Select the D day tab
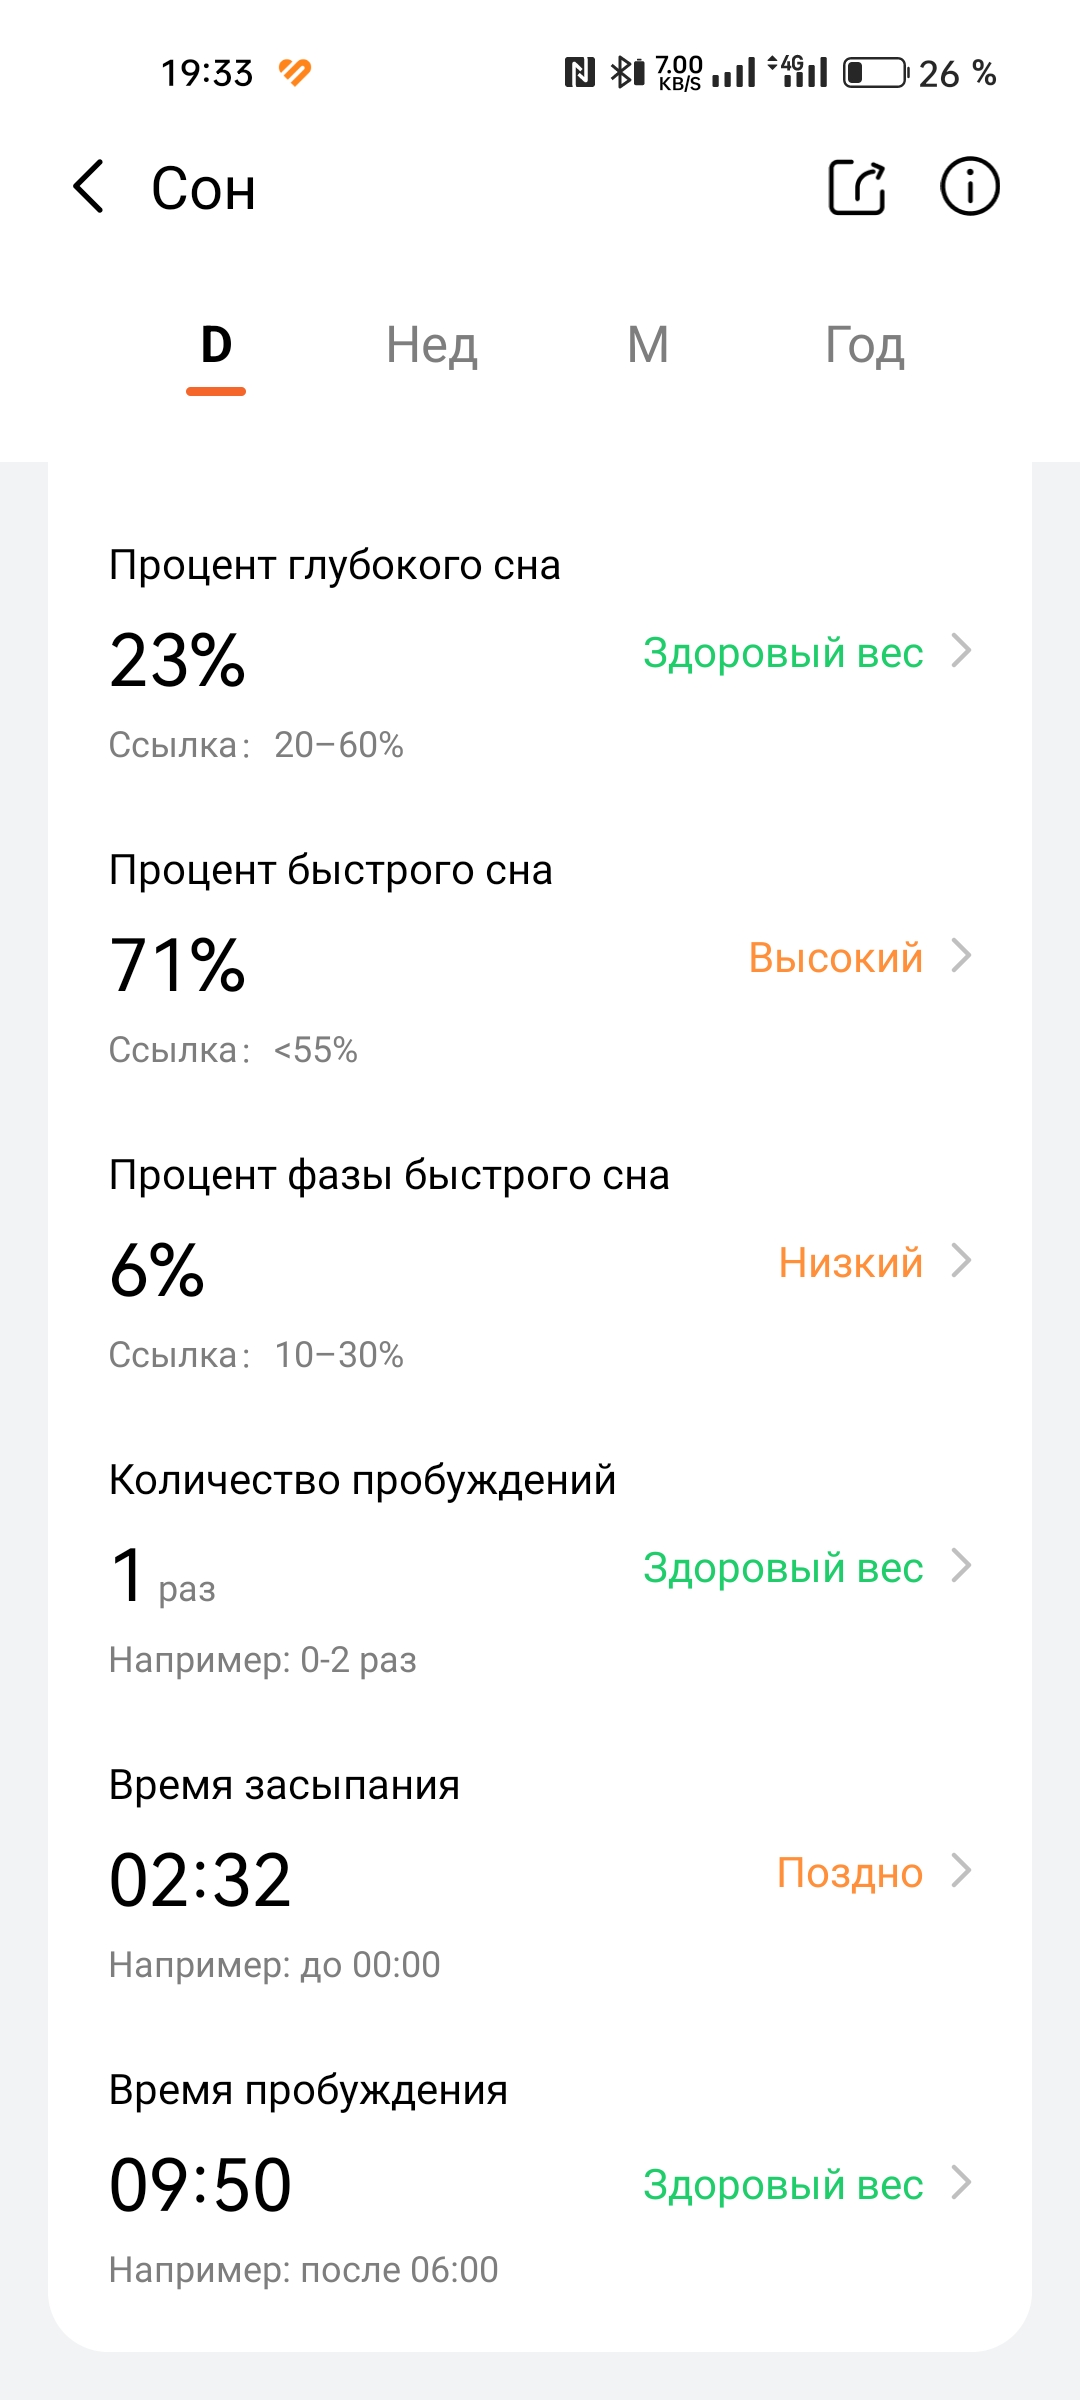The image size is (1080, 2400). point(216,345)
